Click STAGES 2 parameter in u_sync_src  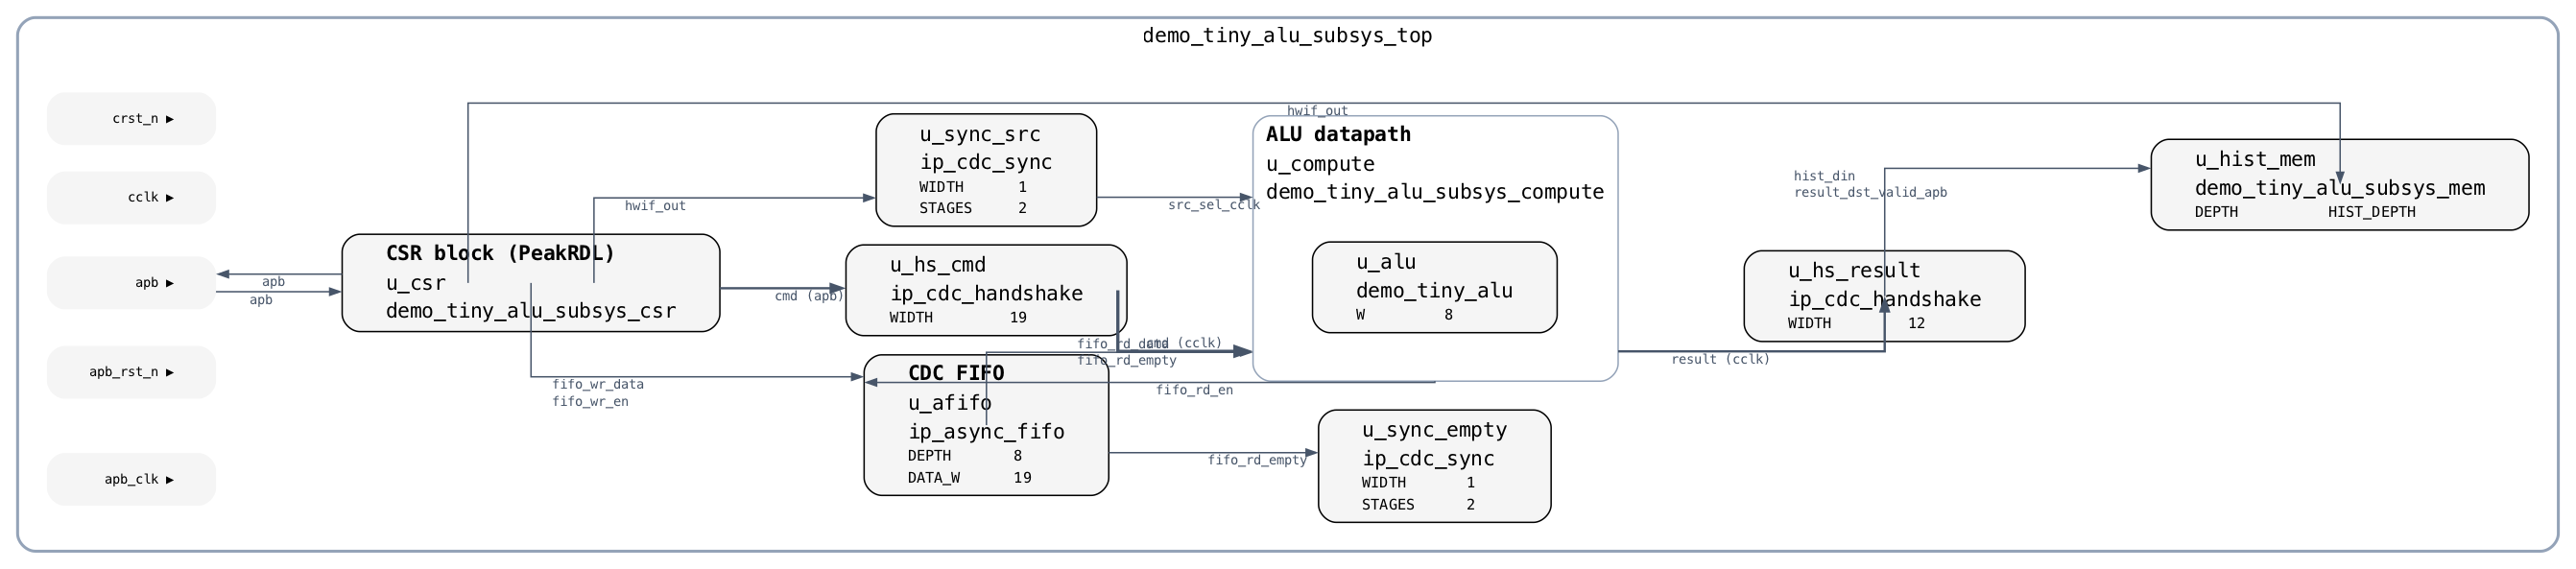[x=973, y=208]
